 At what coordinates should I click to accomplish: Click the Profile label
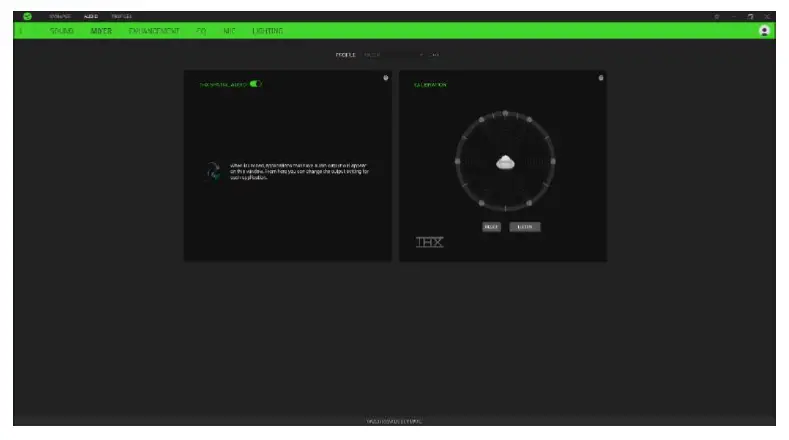coord(346,55)
